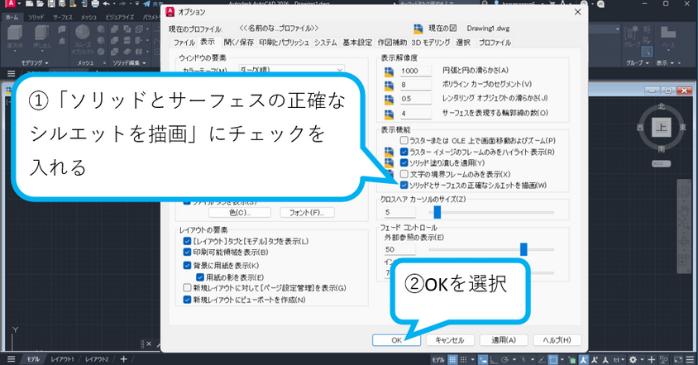This screenshot has height=365, width=698.
Task: Close the command line with its X icon
Action: pos(149,344)
